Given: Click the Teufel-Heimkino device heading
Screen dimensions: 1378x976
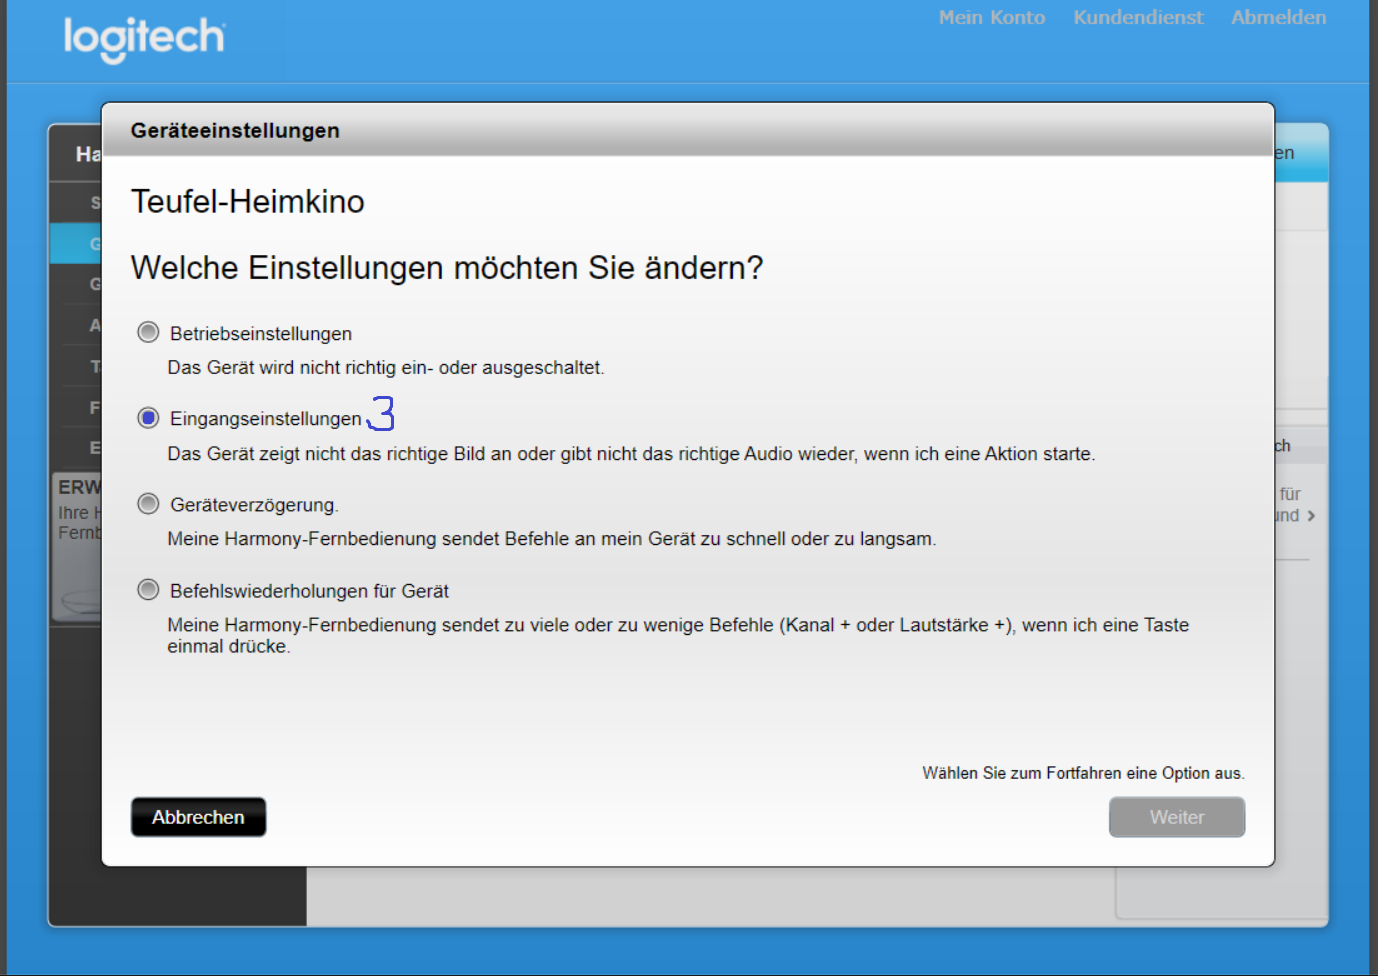Looking at the screenshot, I should [x=247, y=202].
